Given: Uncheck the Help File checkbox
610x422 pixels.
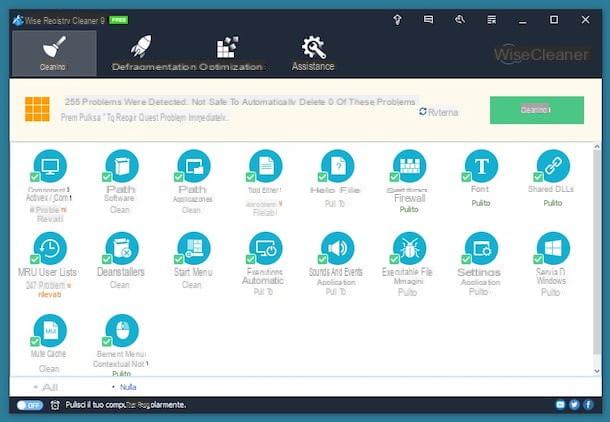Looking at the screenshot, I should (x=323, y=177).
